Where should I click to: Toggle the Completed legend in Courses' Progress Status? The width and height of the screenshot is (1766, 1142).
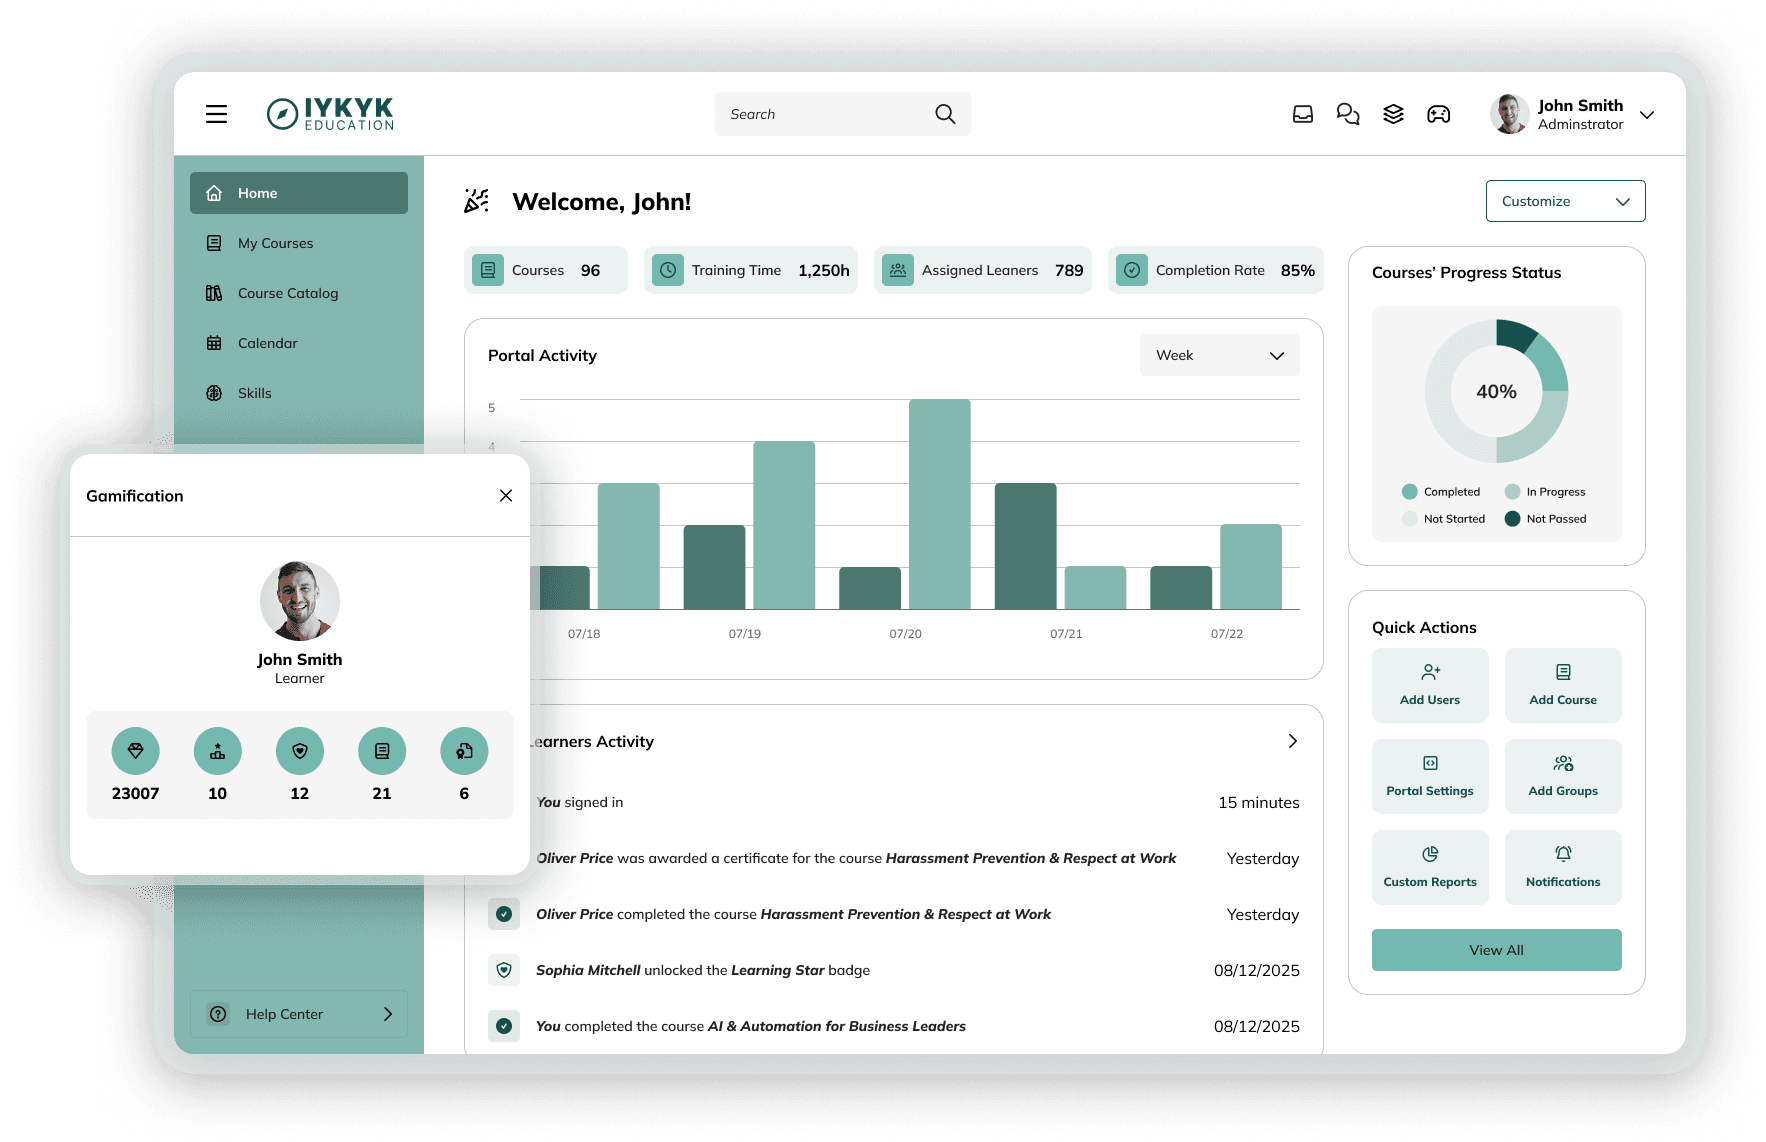coord(1441,491)
